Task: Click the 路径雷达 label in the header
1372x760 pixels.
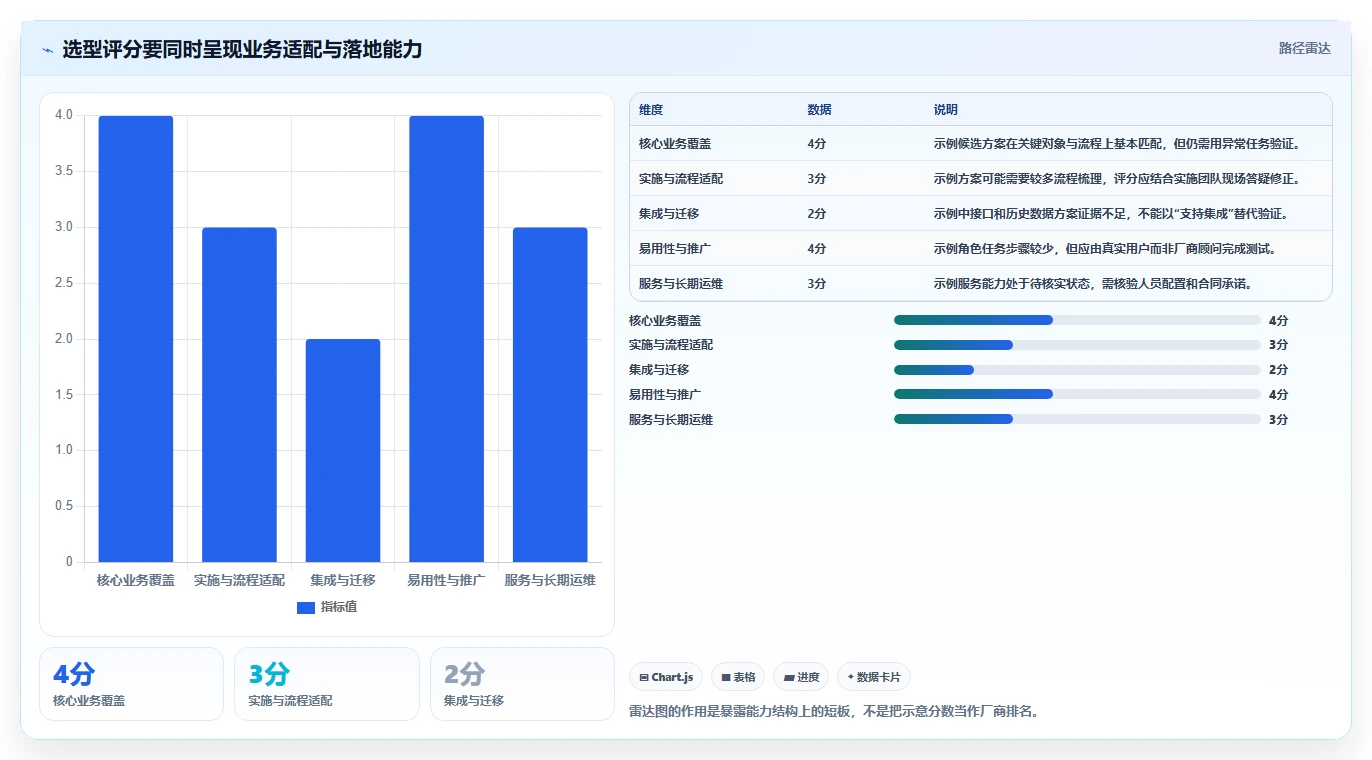Action: click(1305, 48)
